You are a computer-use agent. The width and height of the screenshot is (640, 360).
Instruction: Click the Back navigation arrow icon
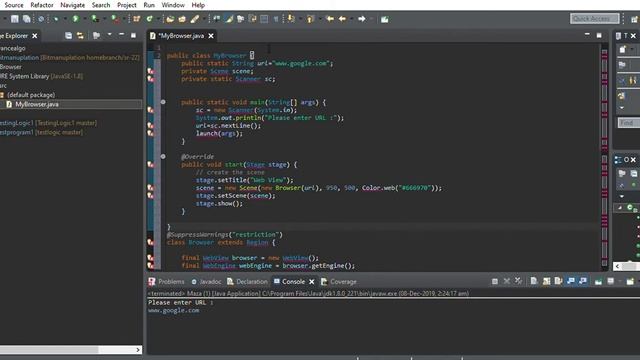pos(342,19)
